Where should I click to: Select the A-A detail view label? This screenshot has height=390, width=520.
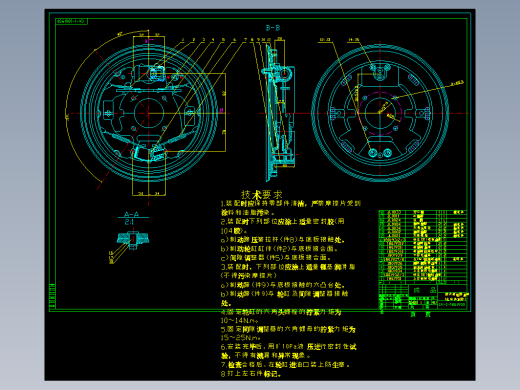point(131,214)
